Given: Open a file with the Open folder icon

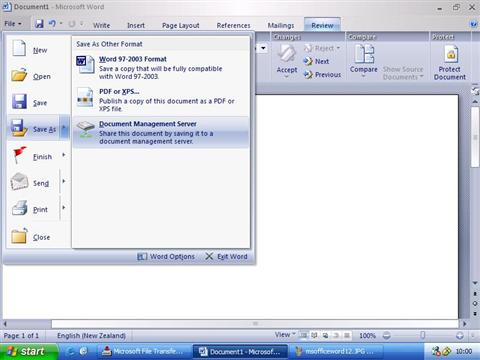Looking at the screenshot, I should point(19,75).
